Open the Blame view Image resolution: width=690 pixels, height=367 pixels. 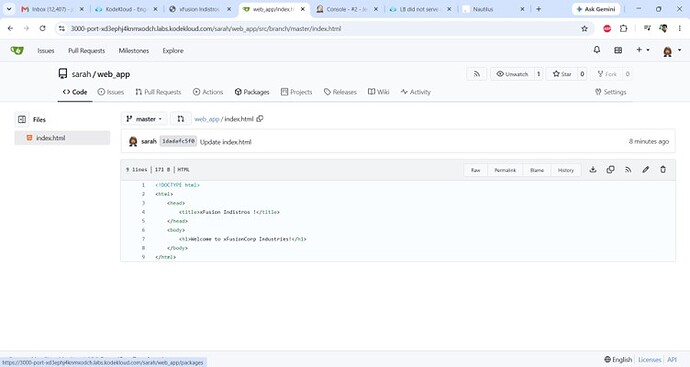point(537,170)
